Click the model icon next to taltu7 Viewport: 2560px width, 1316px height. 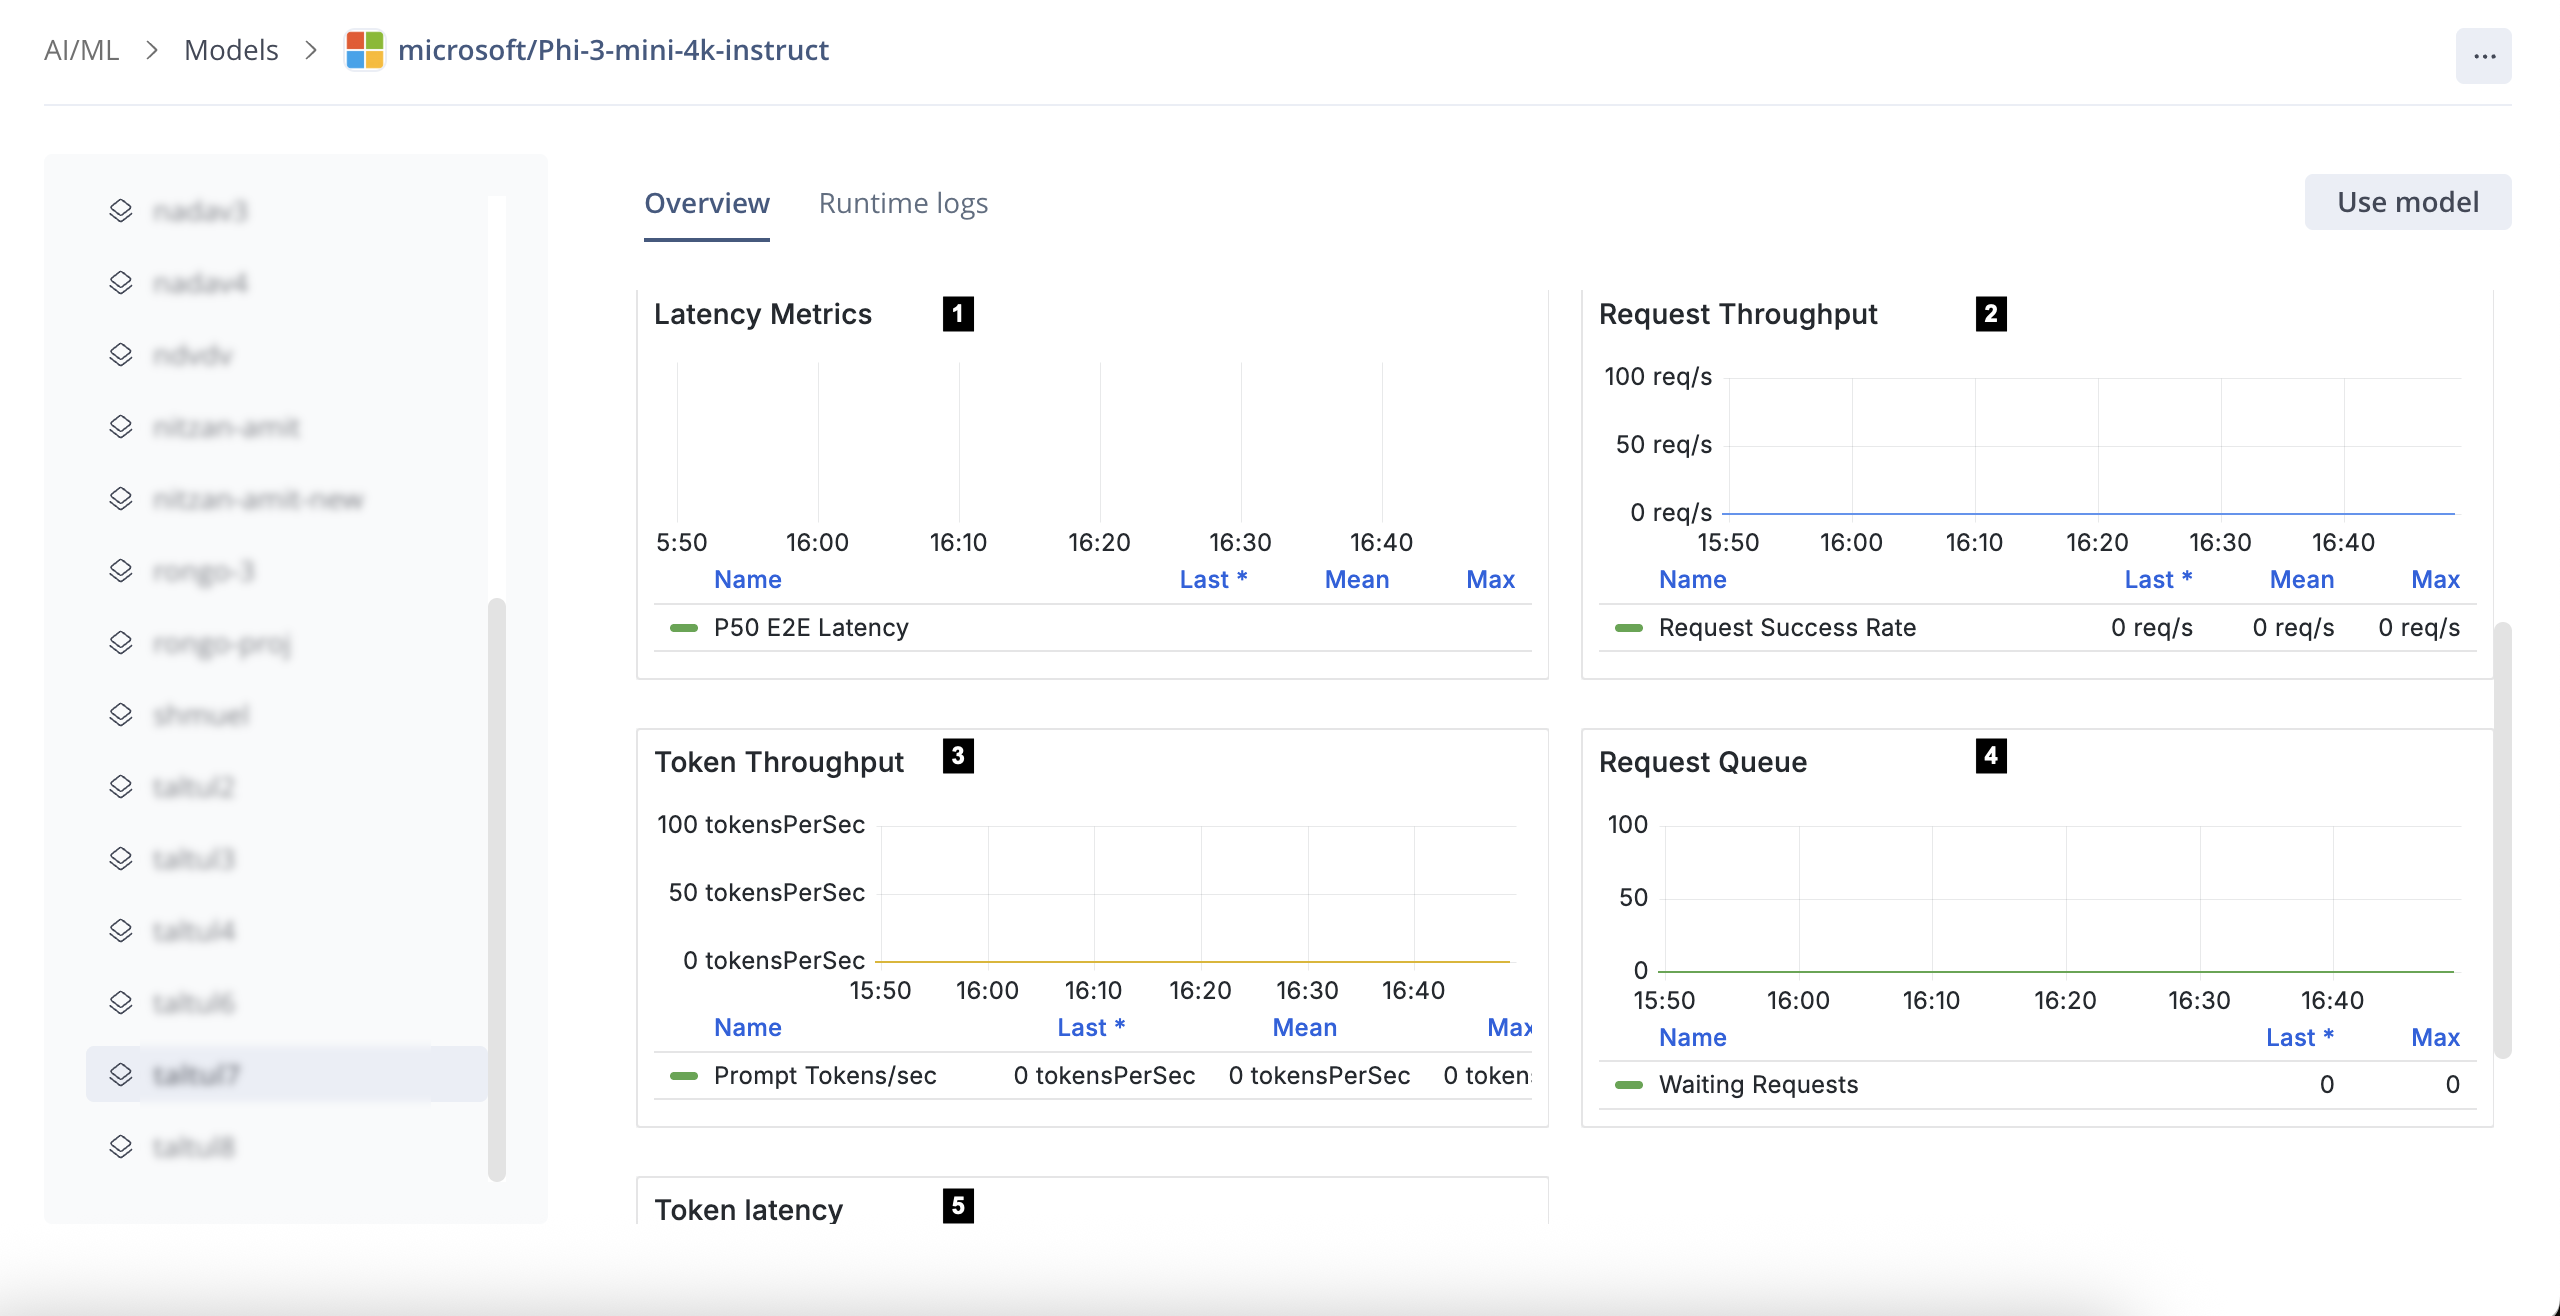pos(121,1074)
